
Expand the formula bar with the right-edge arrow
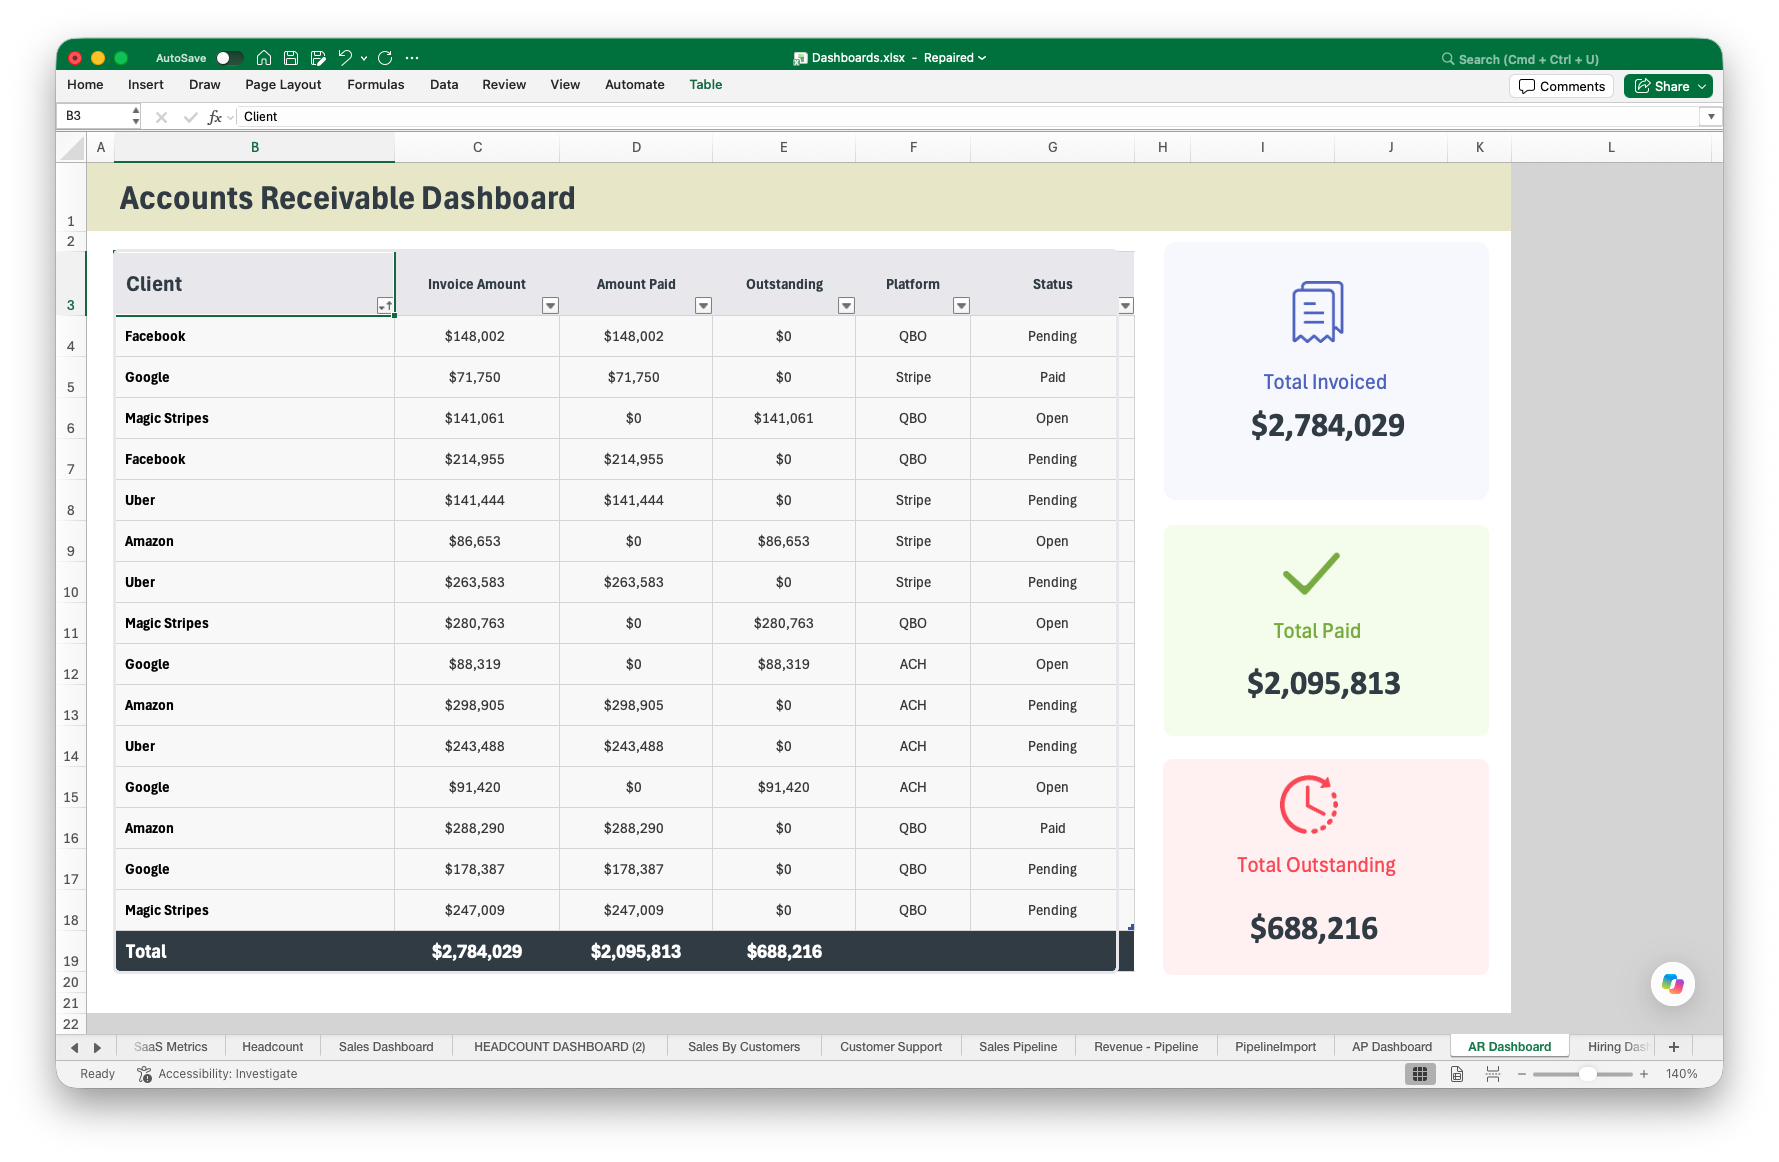pos(1711,117)
